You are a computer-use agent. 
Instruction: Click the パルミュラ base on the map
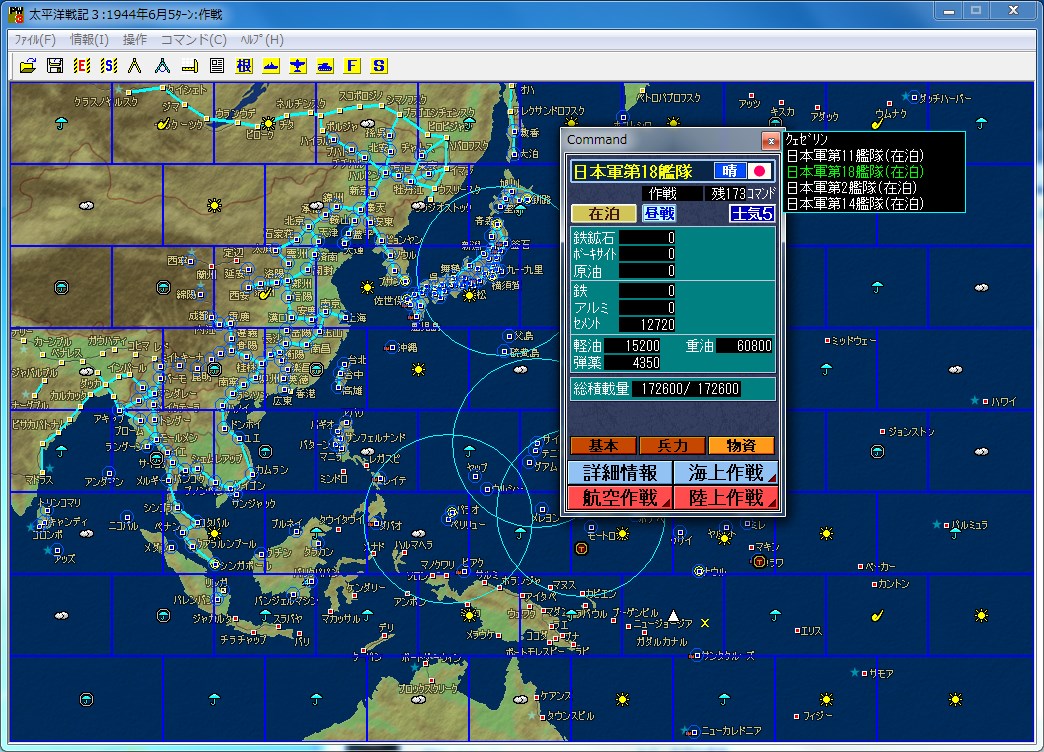947,525
